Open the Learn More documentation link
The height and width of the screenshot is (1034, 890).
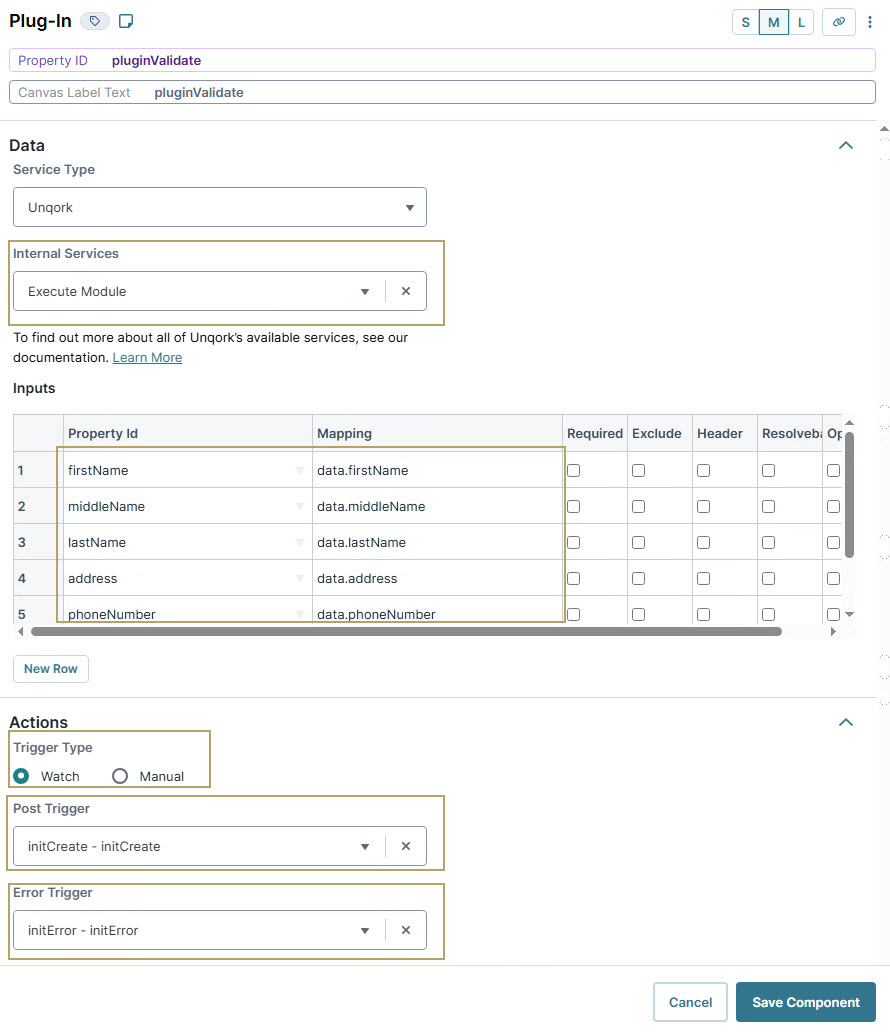click(147, 357)
